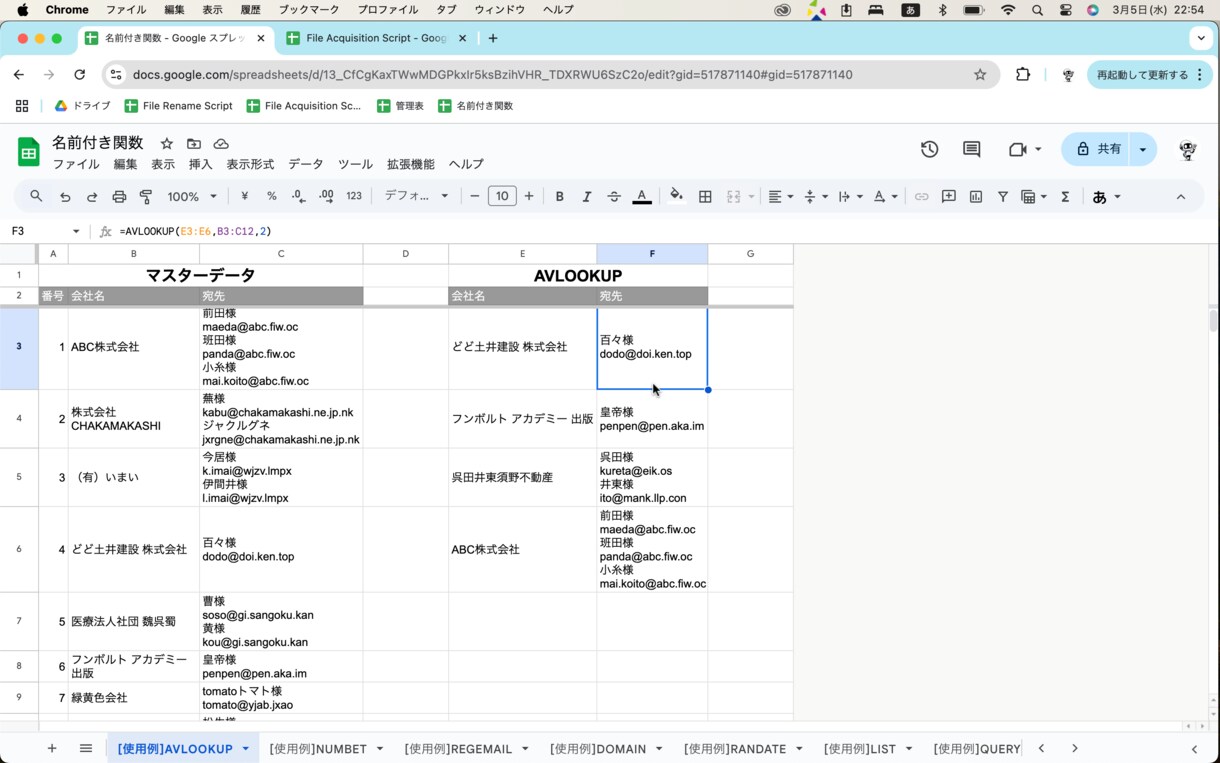
Task: Click 再起動して更新する in Chrome
Action: click(1149, 75)
